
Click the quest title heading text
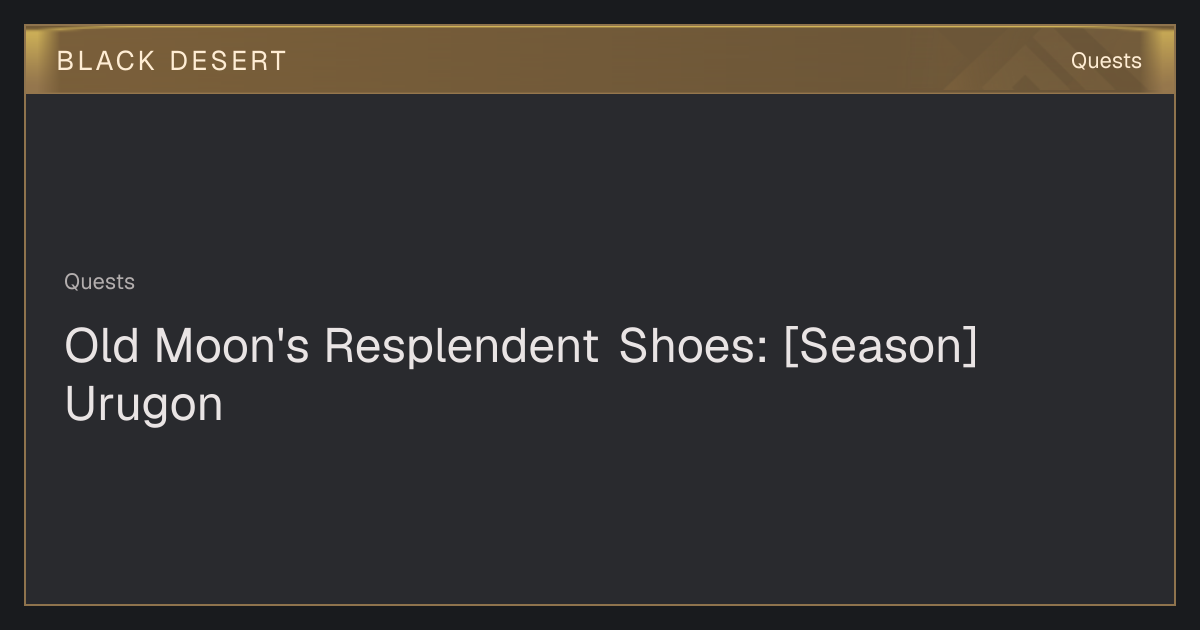tap(520, 375)
